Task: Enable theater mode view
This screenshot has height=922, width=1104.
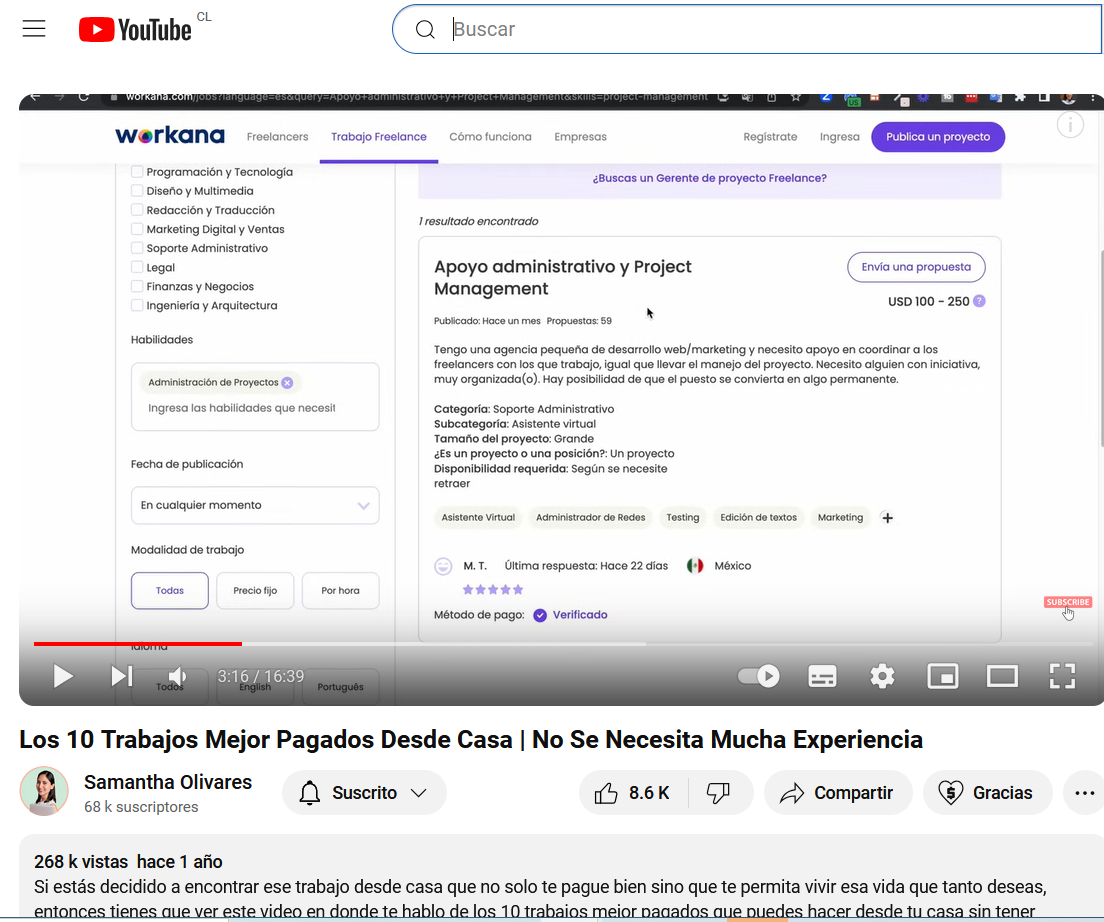Action: point(1002,676)
